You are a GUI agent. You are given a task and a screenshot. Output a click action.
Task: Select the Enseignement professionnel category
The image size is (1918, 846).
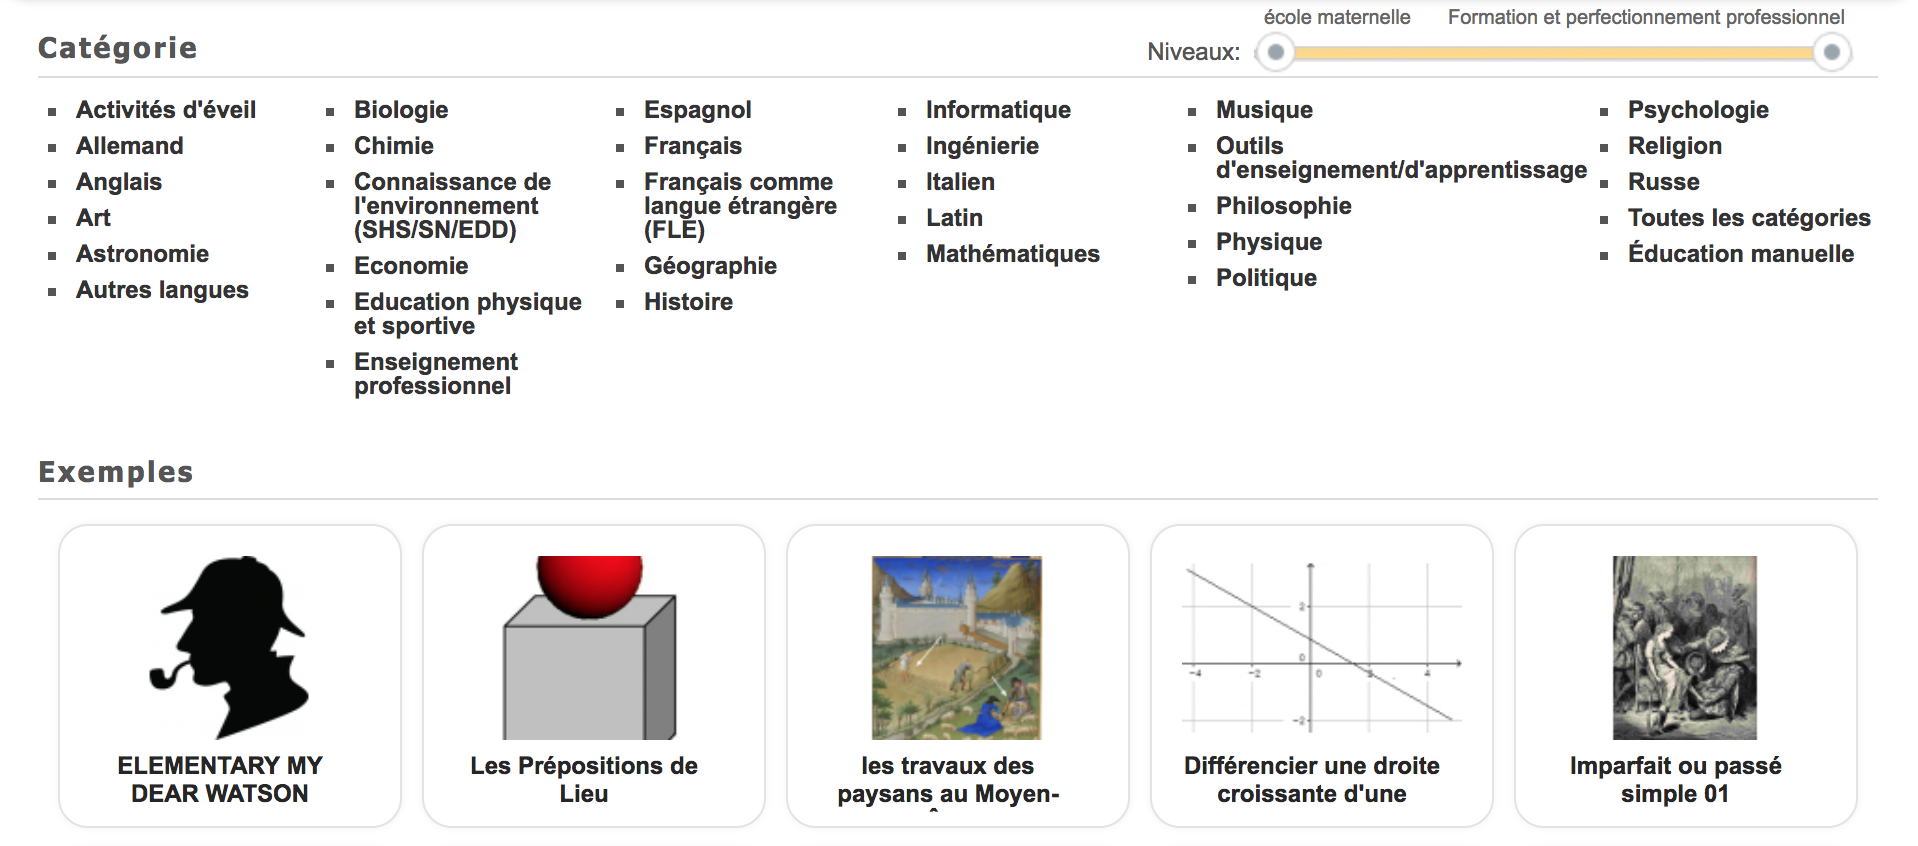pos(435,374)
